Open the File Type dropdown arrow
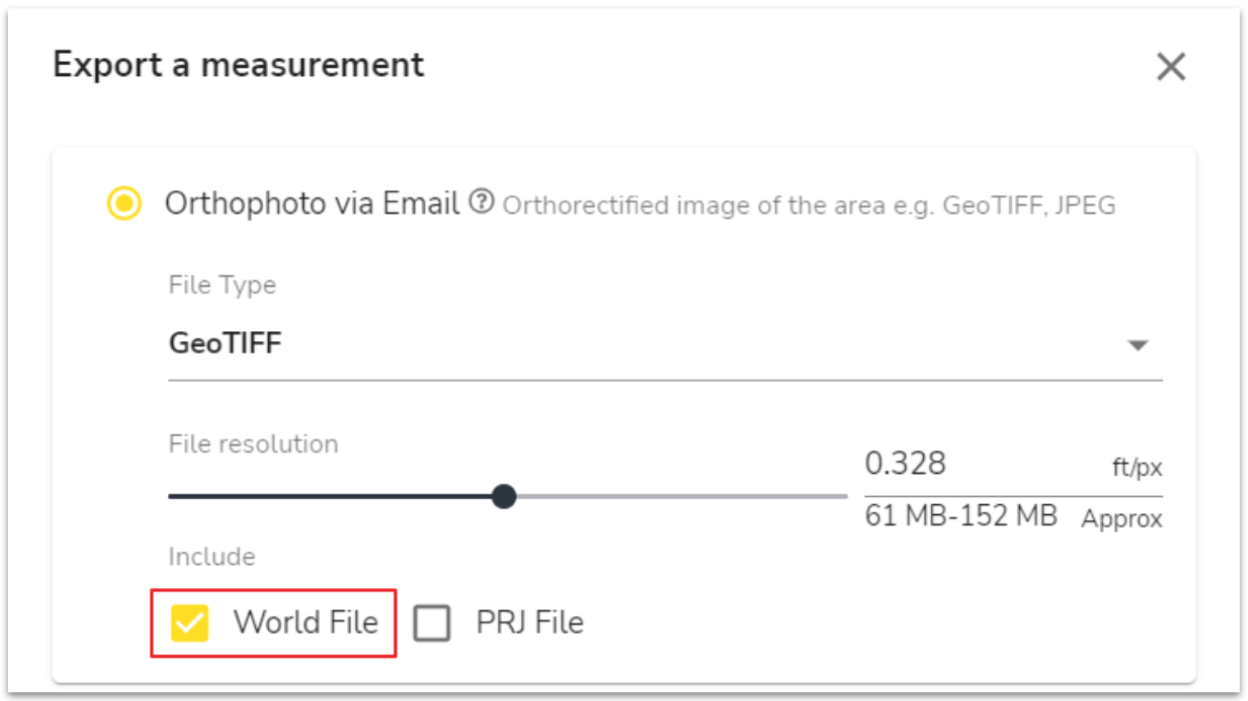 [x=1137, y=345]
